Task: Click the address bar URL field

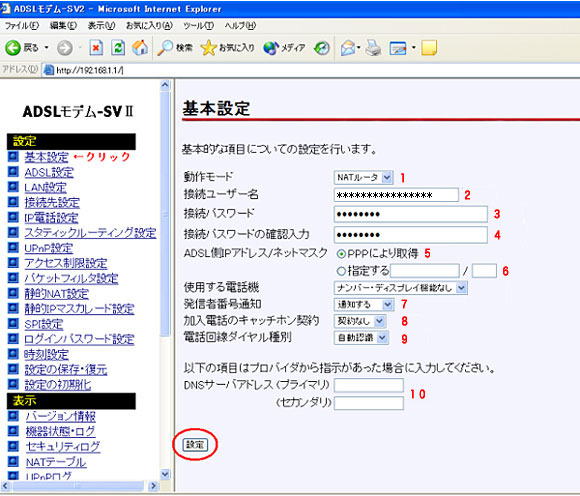Action: [x=311, y=70]
